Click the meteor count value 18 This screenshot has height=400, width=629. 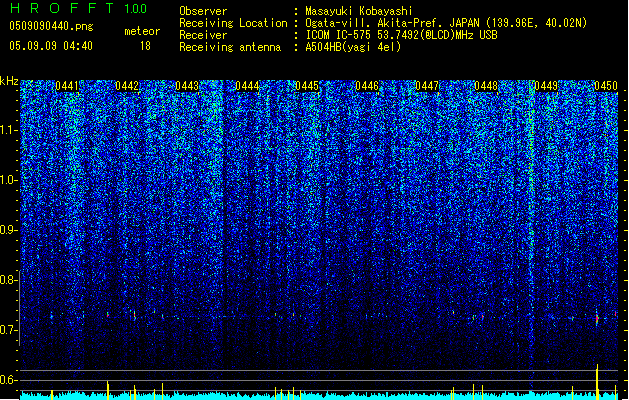[145, 46]
